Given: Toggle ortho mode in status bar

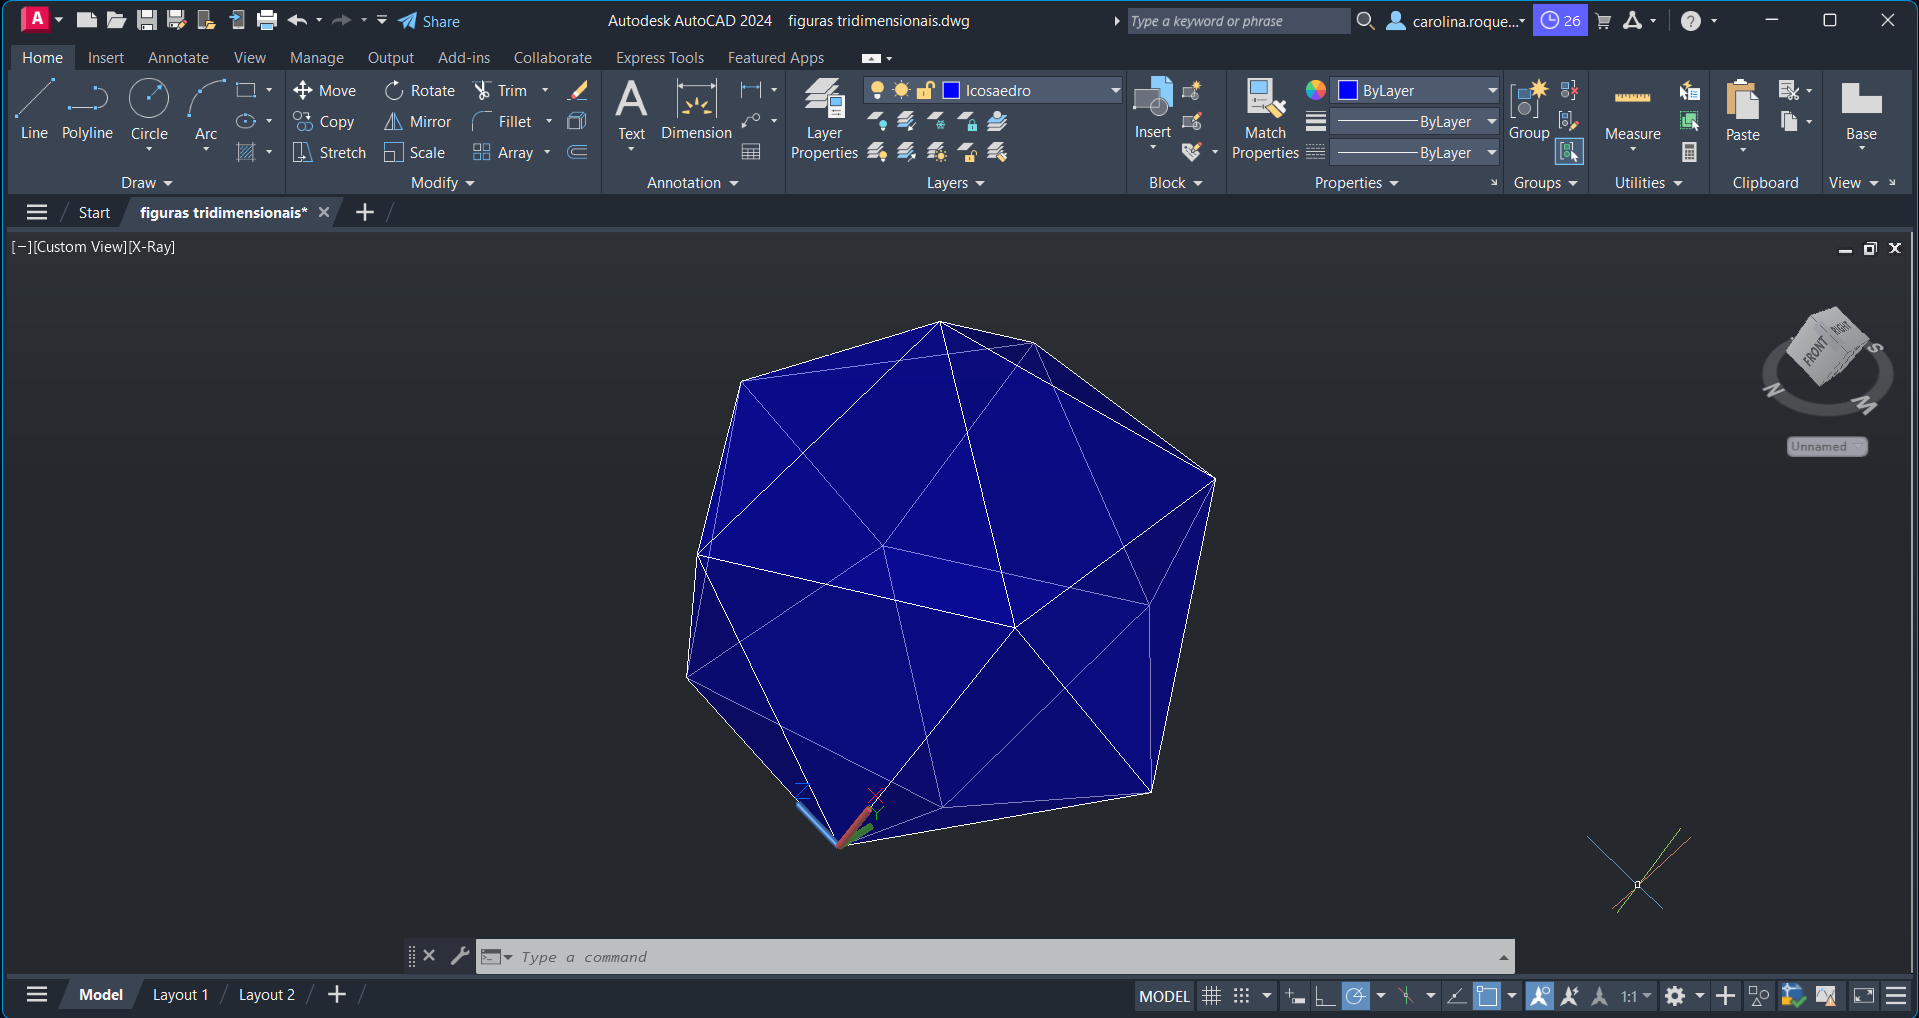Looking at the screenshot, I should 1325,996.
